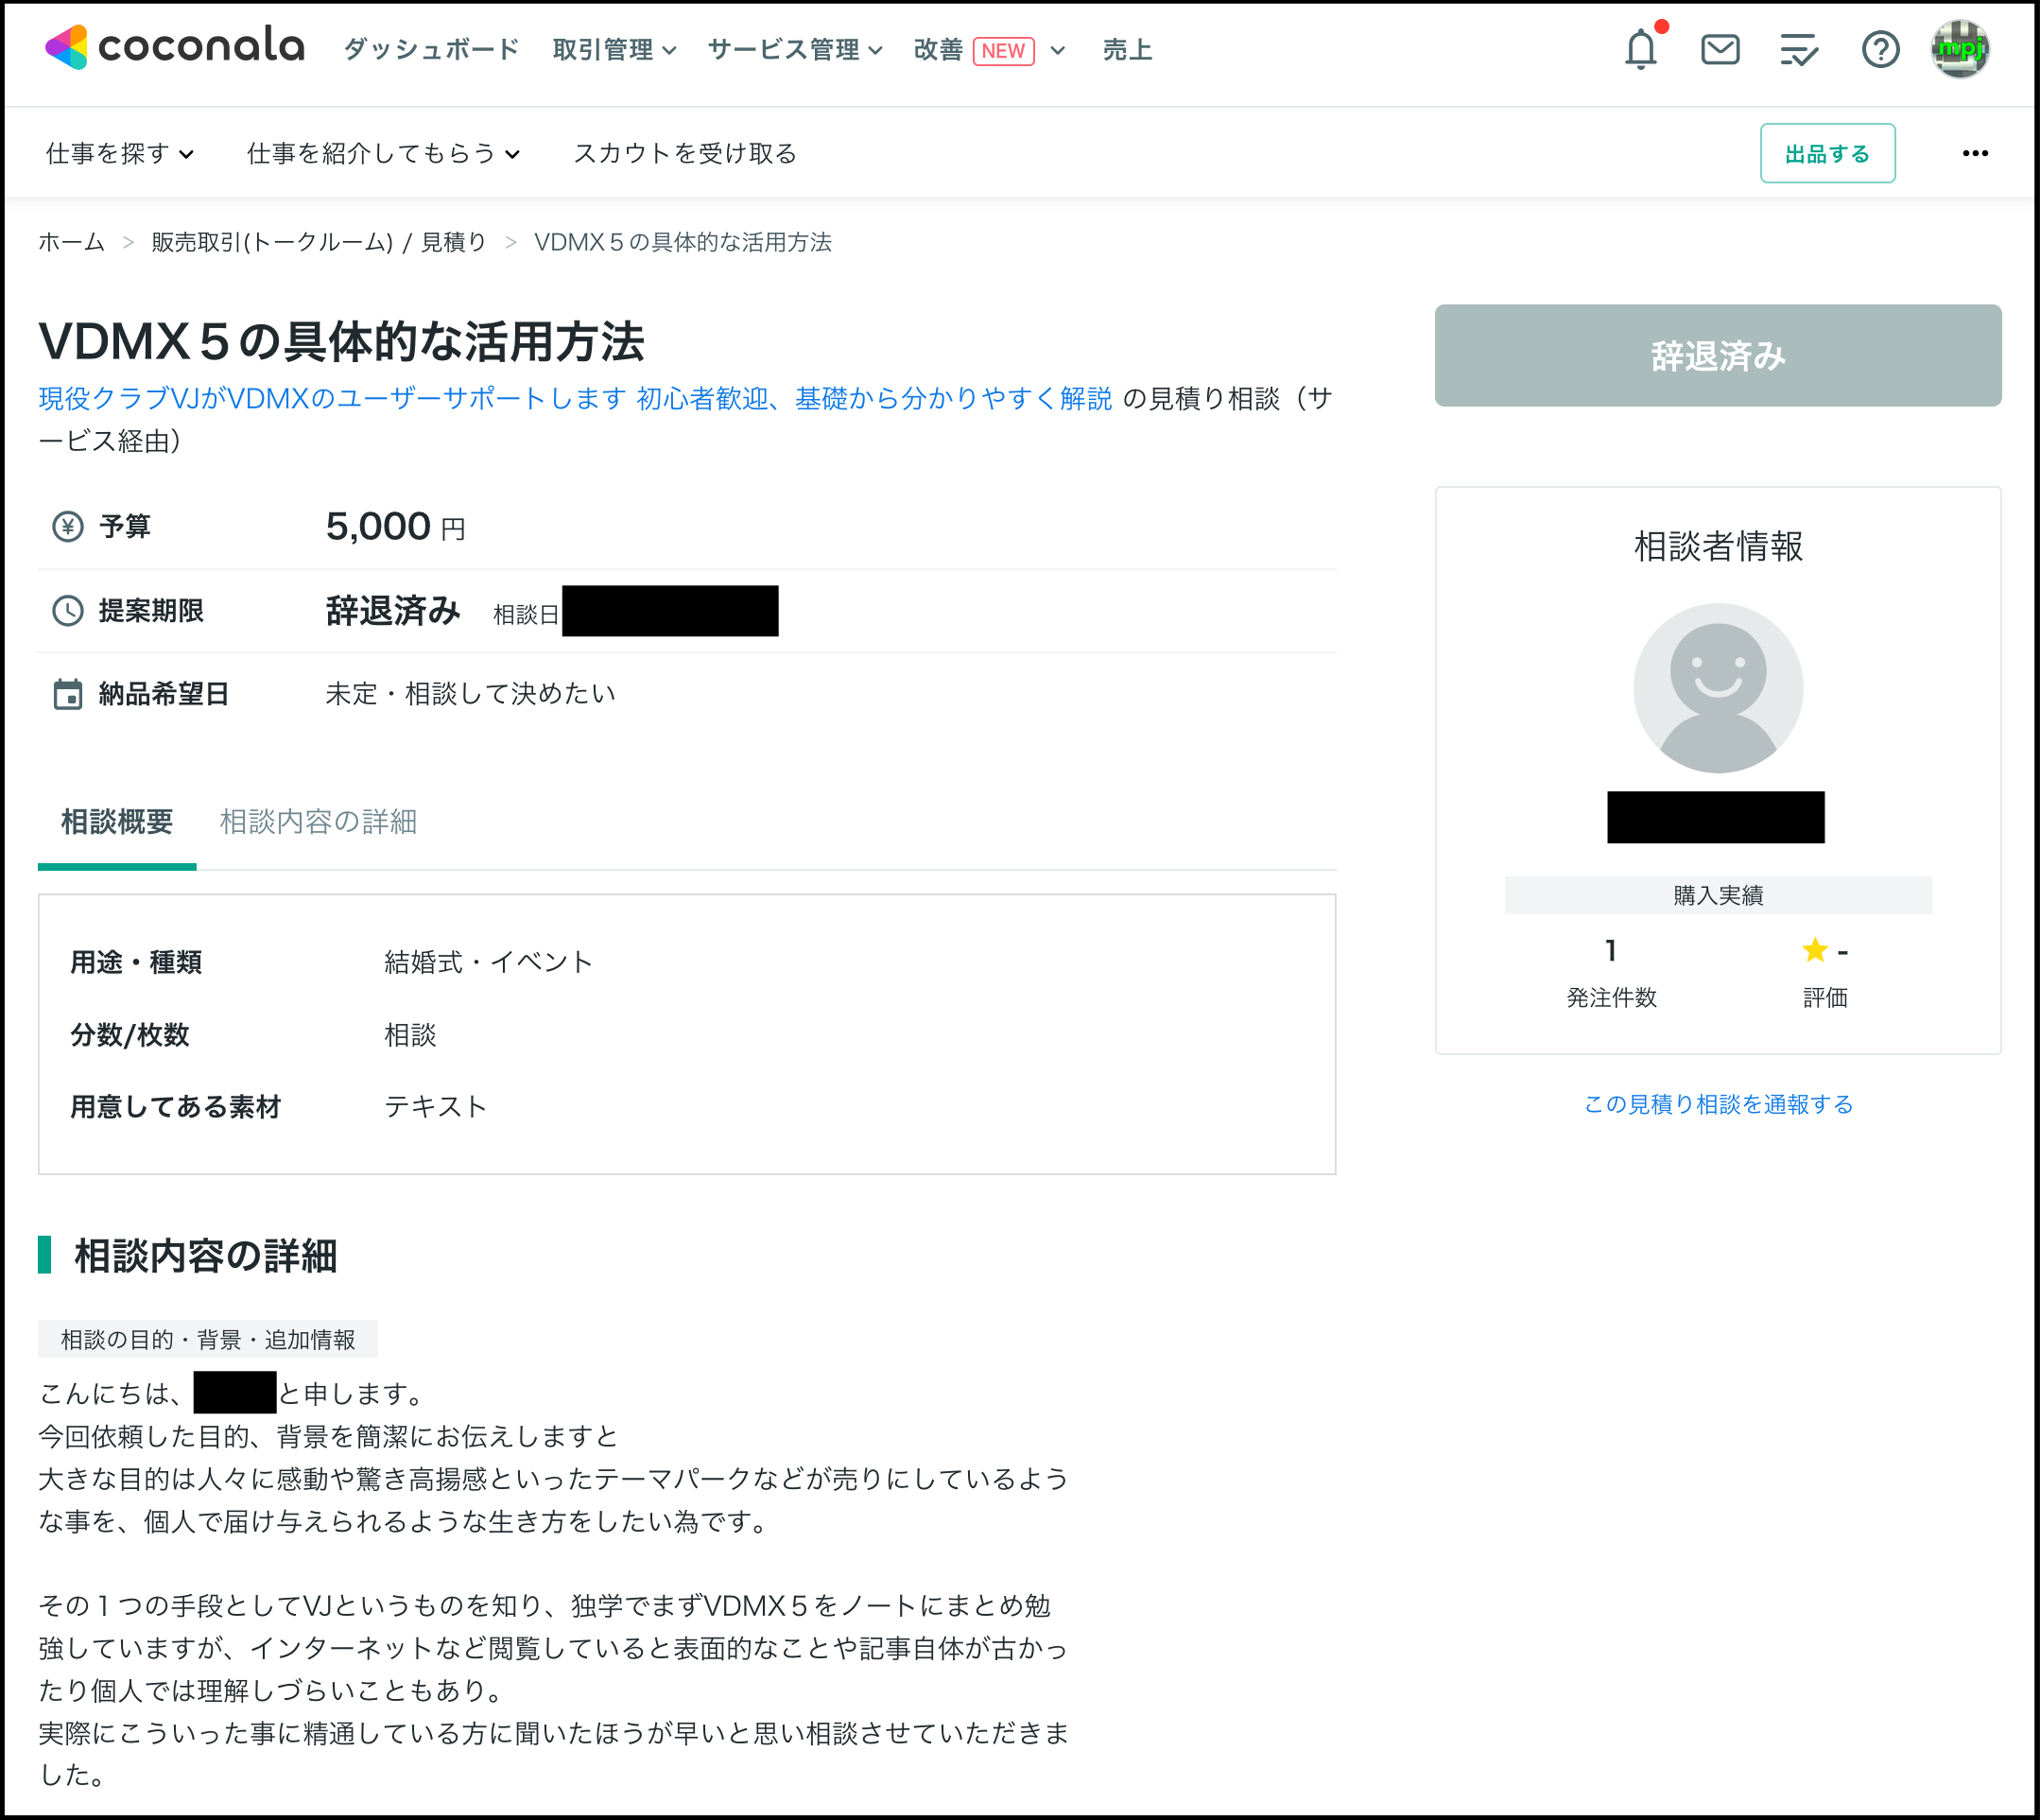Expand the 仕事を紹介してもらう dropdown
2040x1820 pixels.
(x=383, y=153)
